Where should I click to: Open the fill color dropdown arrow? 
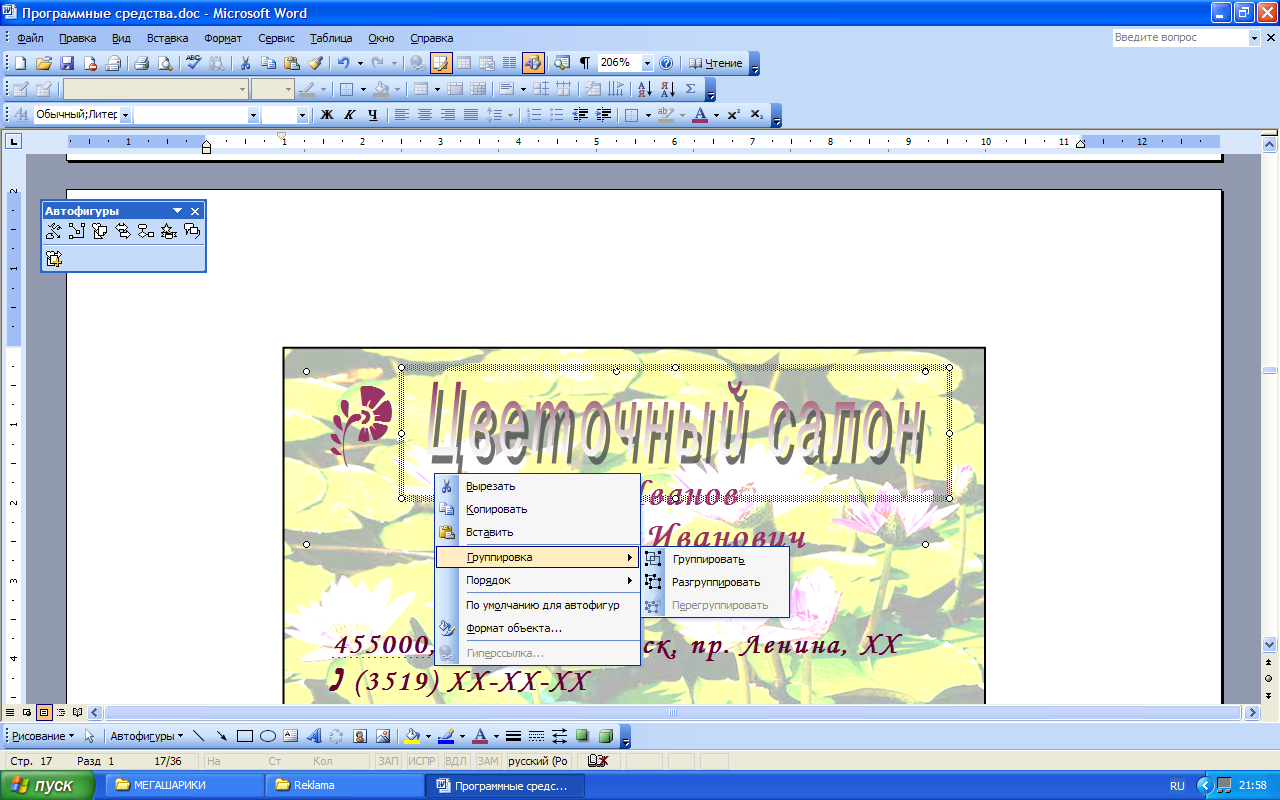(428, 736)
